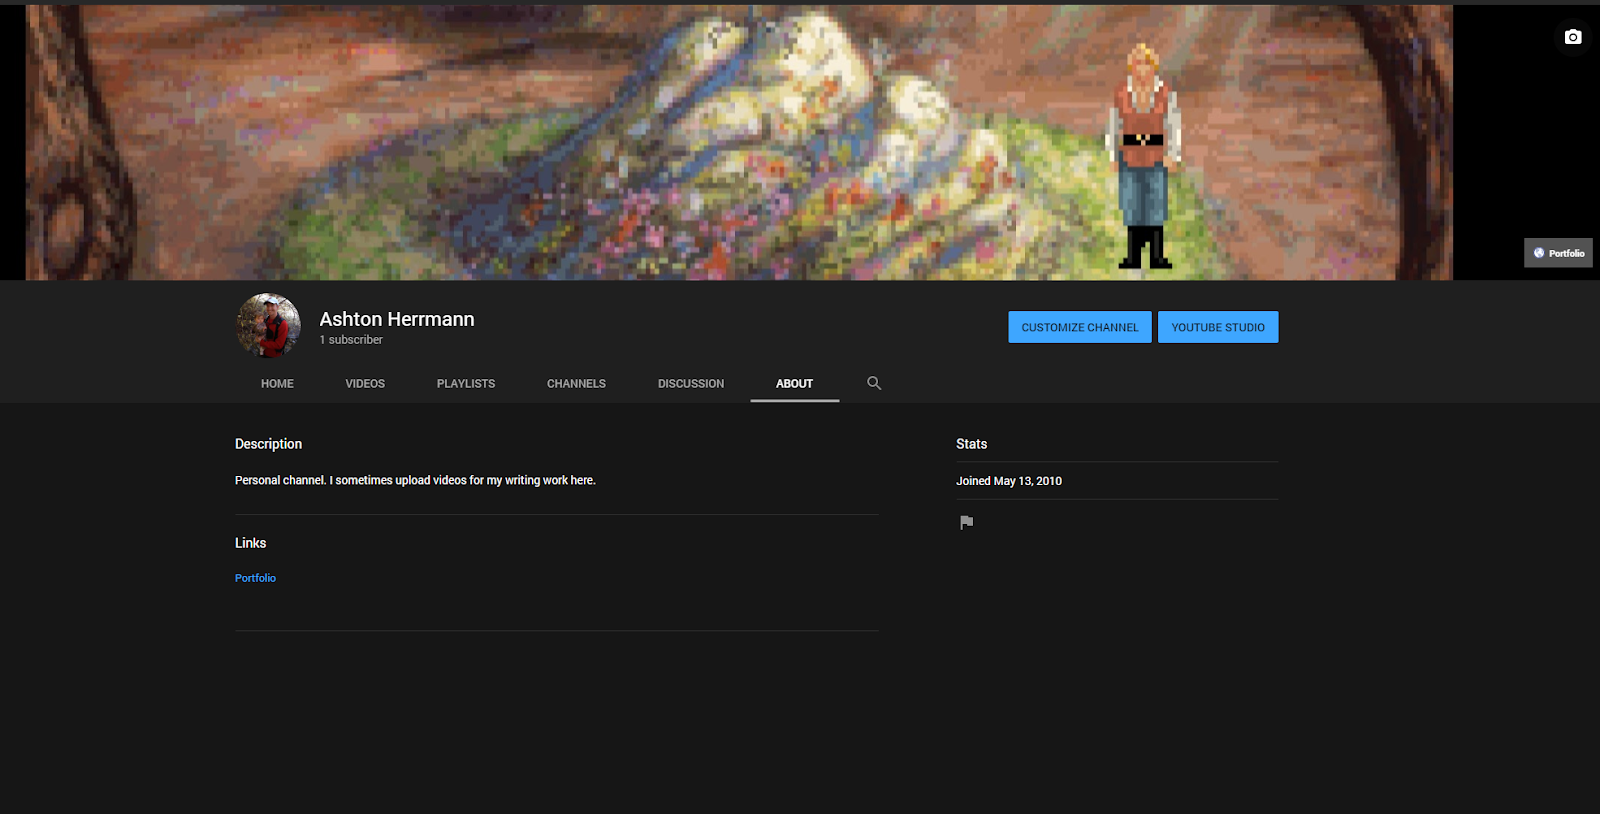This screenshot has width=1600, height=814.
Task: Open YouTube Studio
Action: pos(1218,327)
